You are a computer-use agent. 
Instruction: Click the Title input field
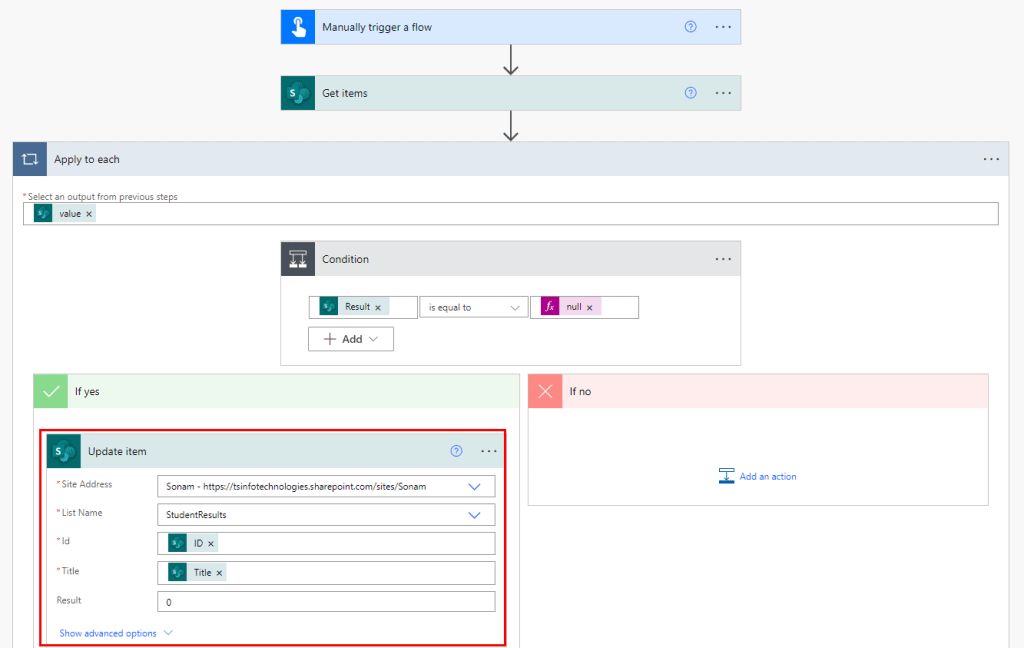coord(326,573)
